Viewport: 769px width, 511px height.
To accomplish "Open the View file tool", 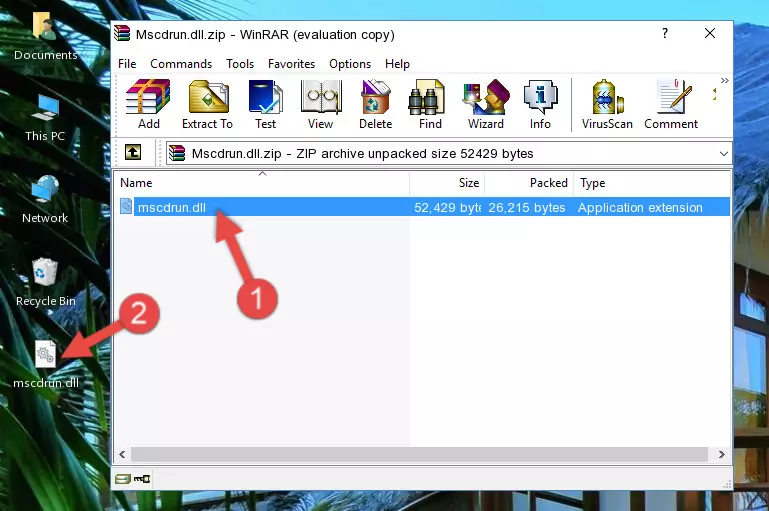I will tap(321, 104).
